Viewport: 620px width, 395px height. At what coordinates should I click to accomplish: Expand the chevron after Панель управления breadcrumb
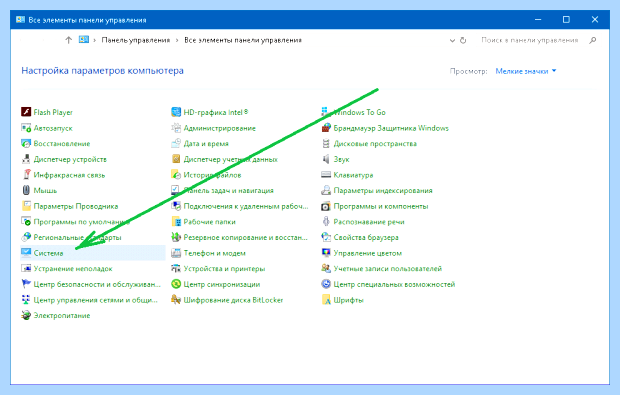coord(177,40)
